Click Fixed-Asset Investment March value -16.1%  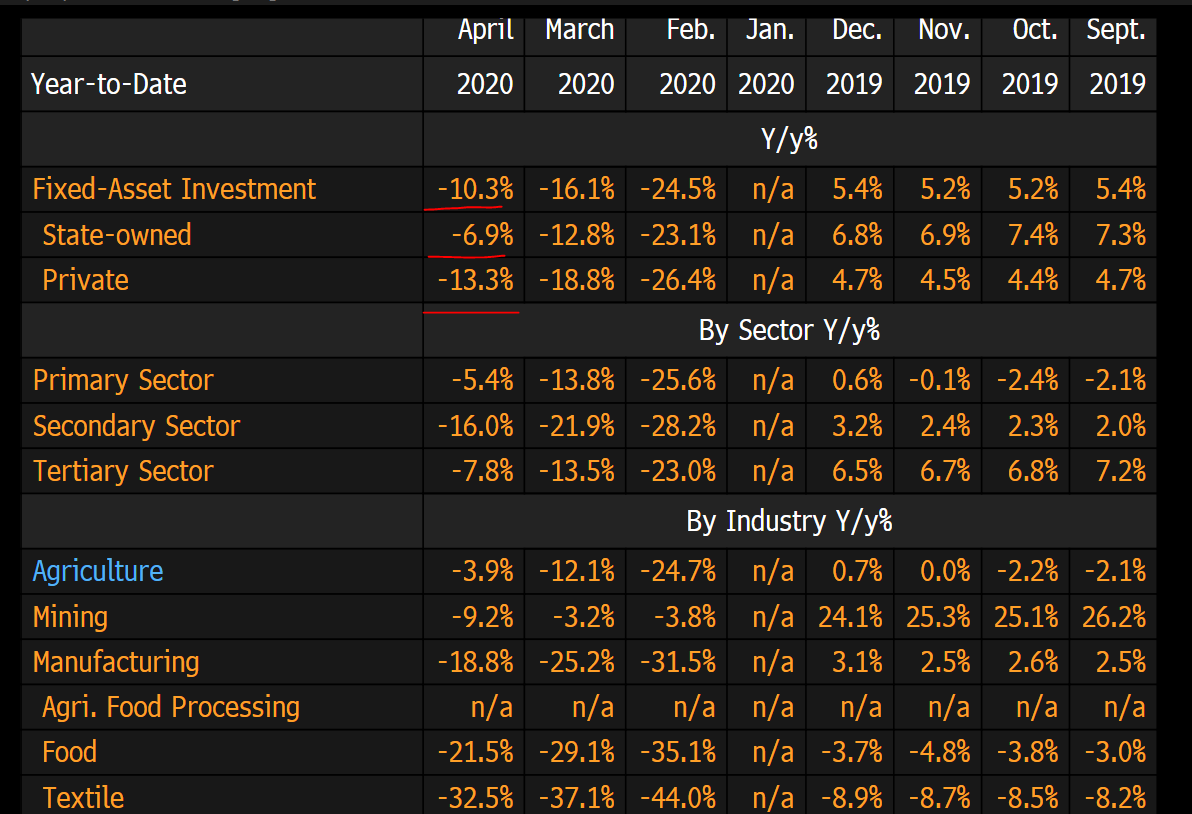pyautogui.click(x=577, y=188)
